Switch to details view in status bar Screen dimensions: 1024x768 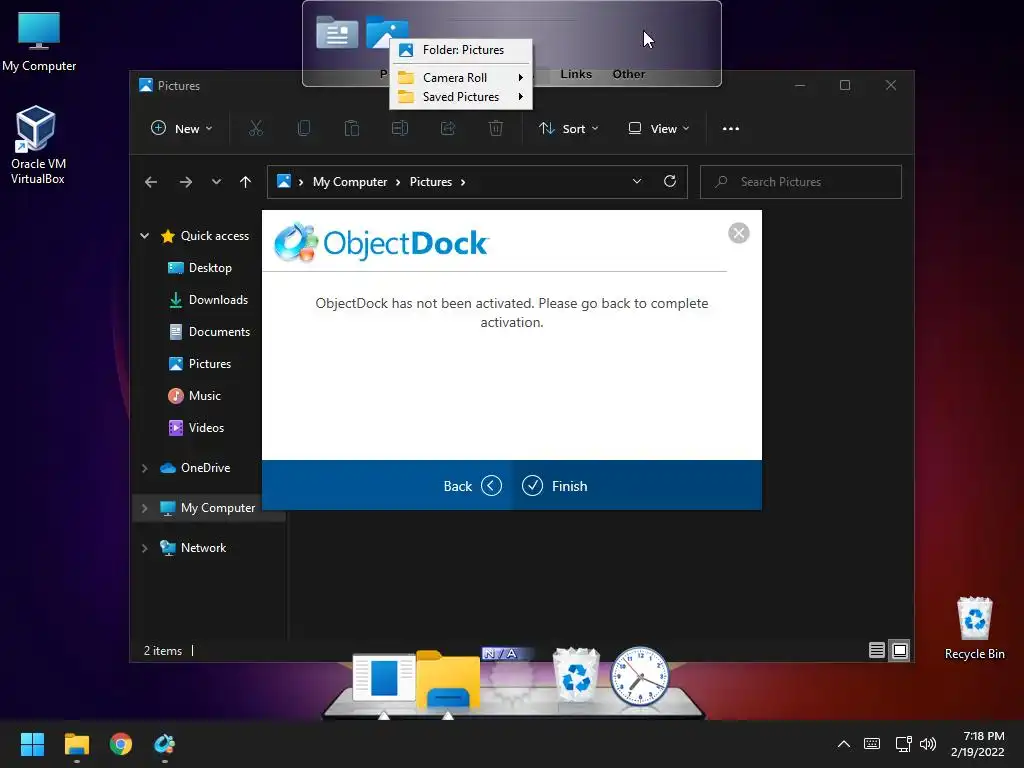tap(876, 650)
